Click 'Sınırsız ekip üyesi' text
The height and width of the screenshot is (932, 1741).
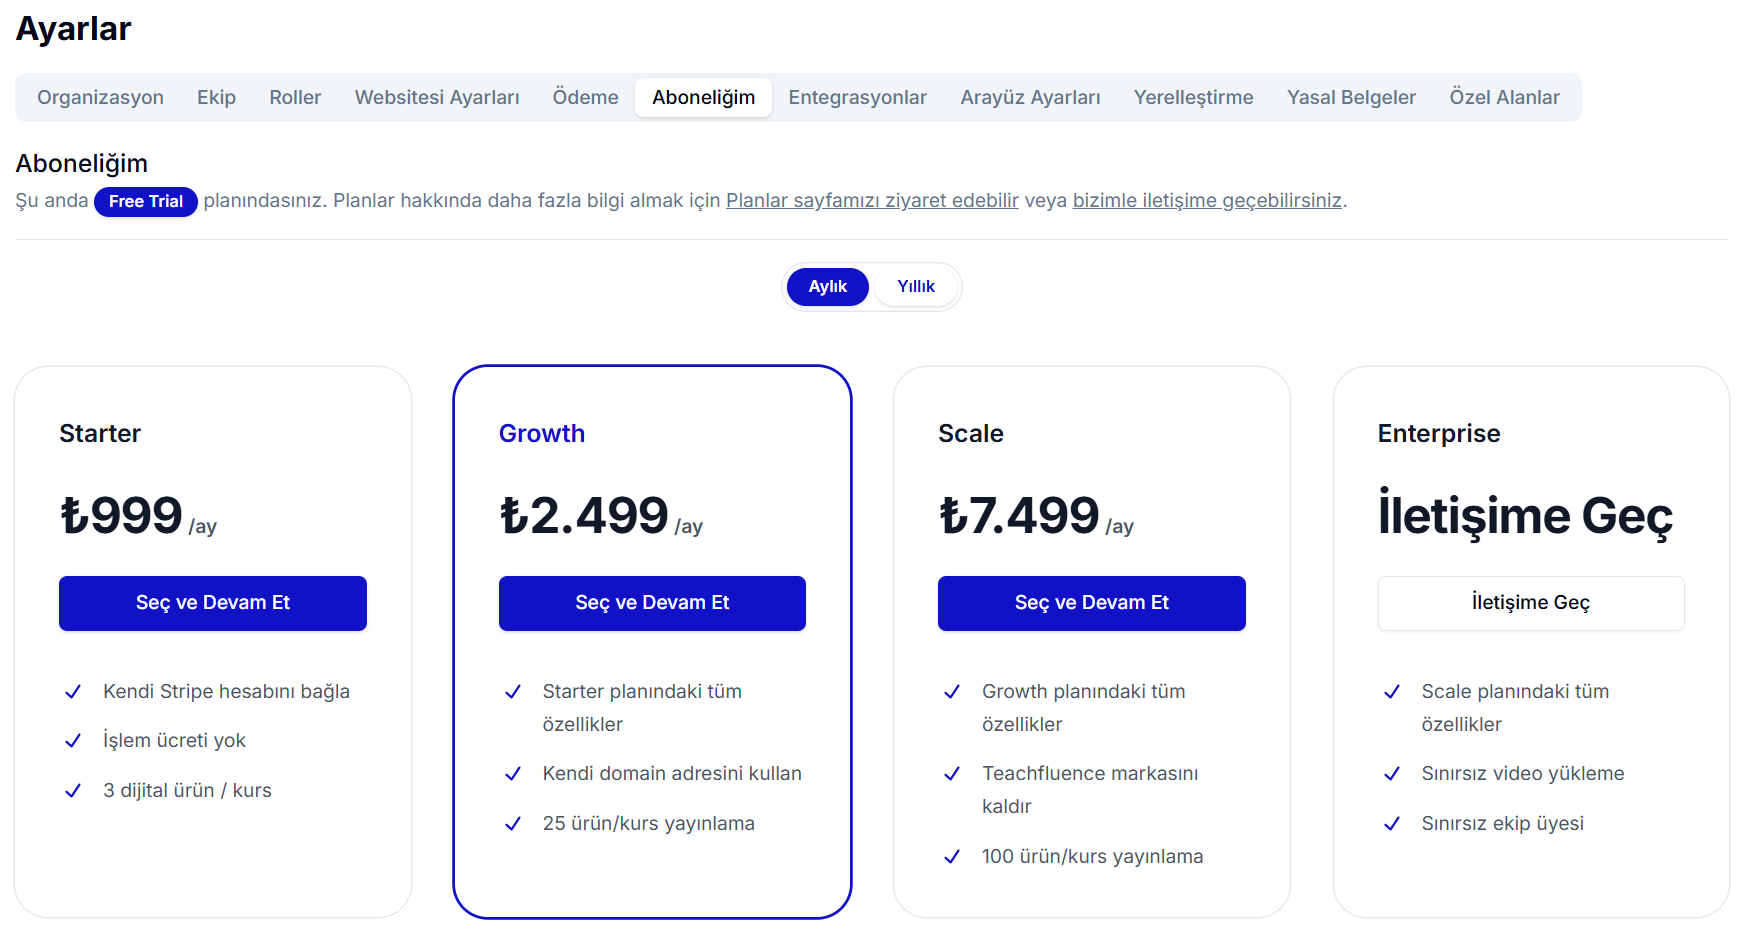coord(1503,823)
